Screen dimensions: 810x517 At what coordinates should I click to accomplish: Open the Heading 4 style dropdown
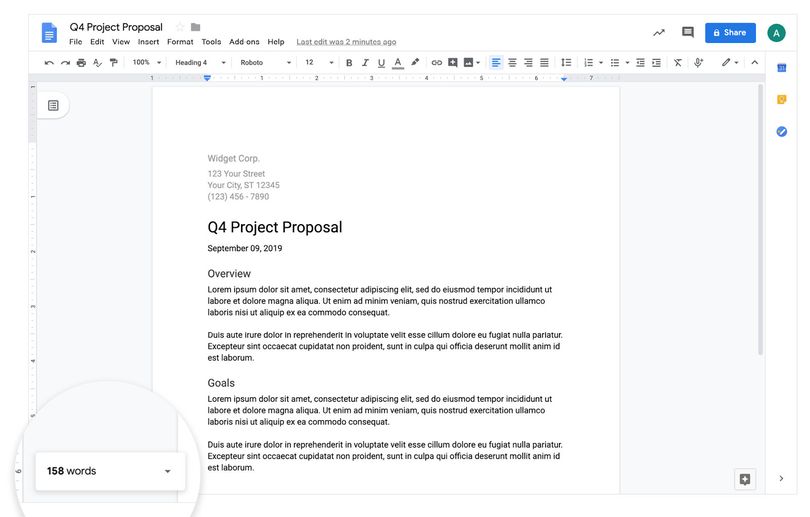[x=200, y=62]
